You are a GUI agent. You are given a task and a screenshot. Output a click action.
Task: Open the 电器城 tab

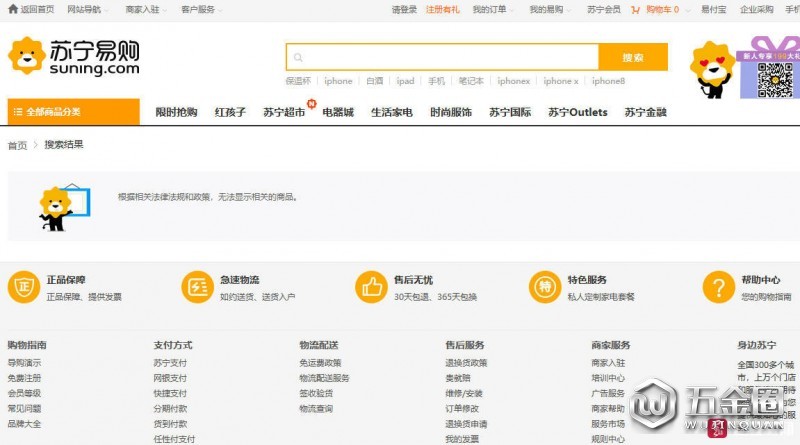[x=338, y=112]
